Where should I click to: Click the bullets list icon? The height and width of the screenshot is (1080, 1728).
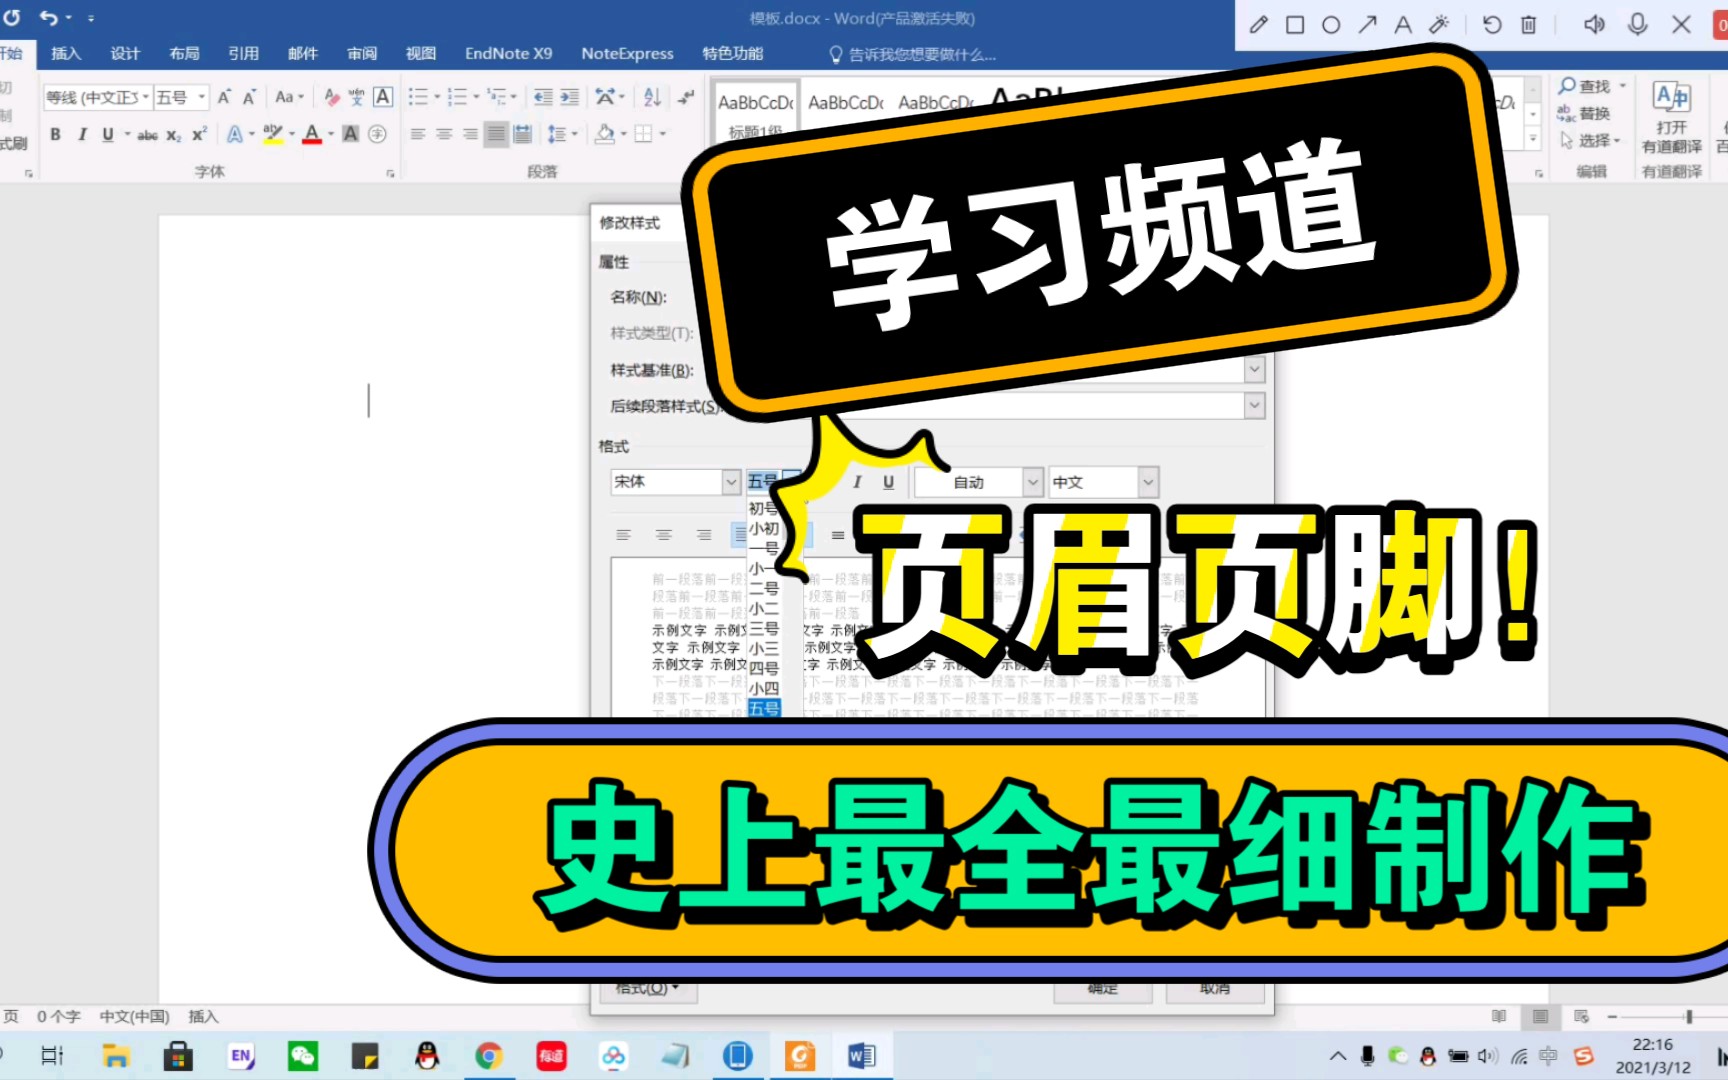418,97
